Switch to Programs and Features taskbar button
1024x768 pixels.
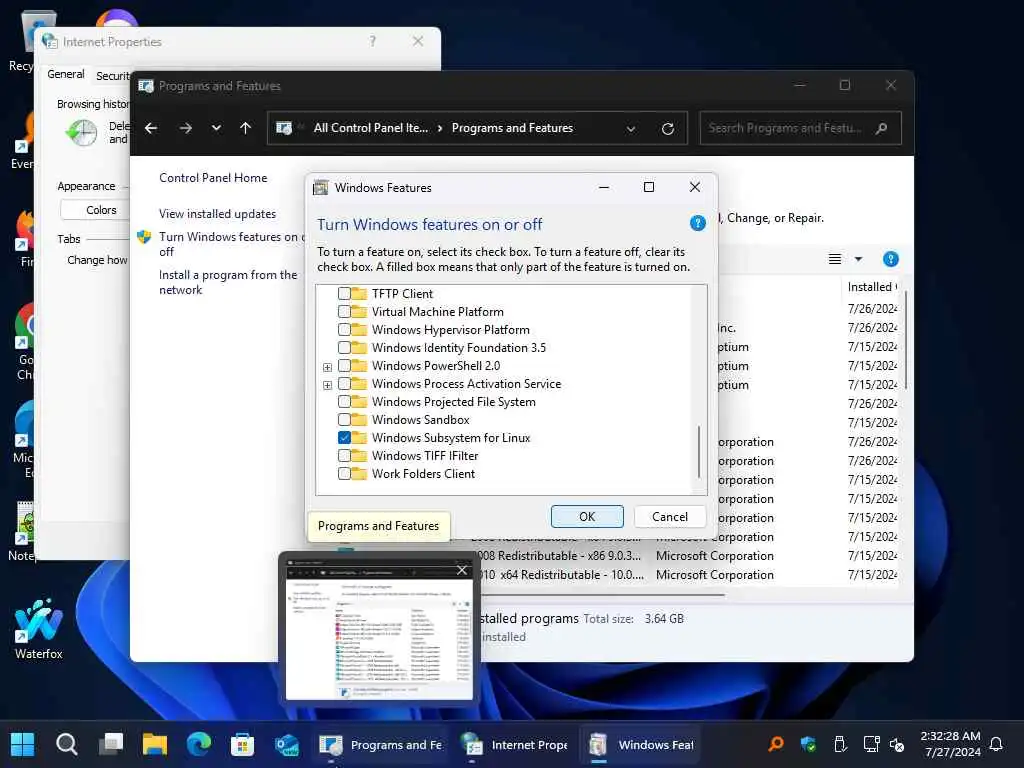click(380, 744)
